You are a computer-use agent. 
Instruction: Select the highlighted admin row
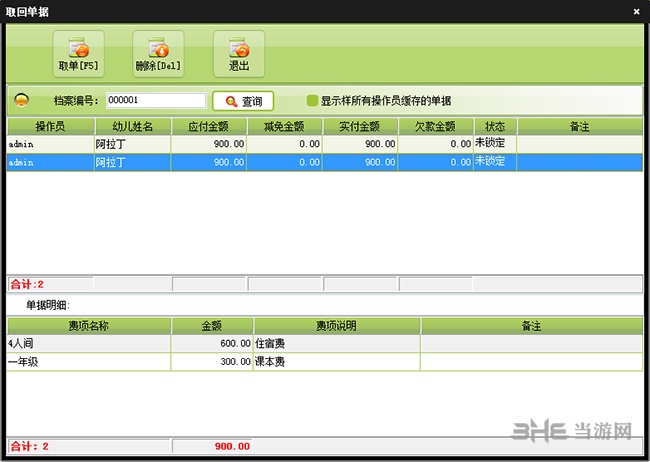click(325, 162)
